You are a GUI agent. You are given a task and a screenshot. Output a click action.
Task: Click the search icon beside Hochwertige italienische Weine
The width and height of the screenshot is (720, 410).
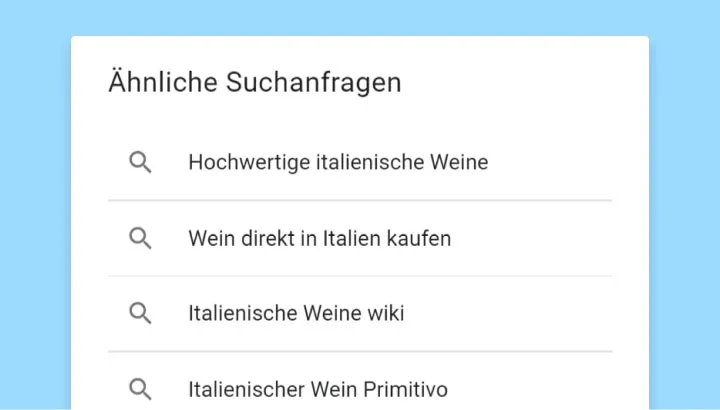click(141, 162)
